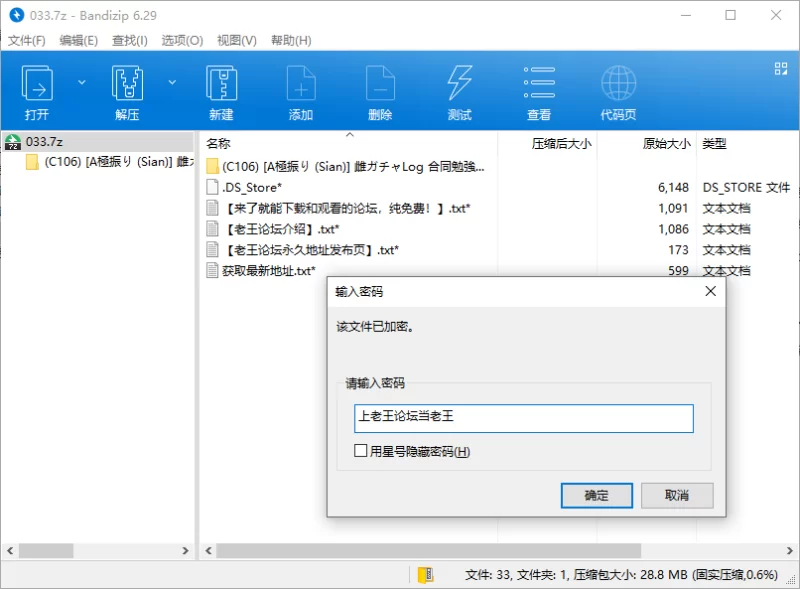Click the 查看 (View) list icon
The image size is (800, 589).
(539, 83)
